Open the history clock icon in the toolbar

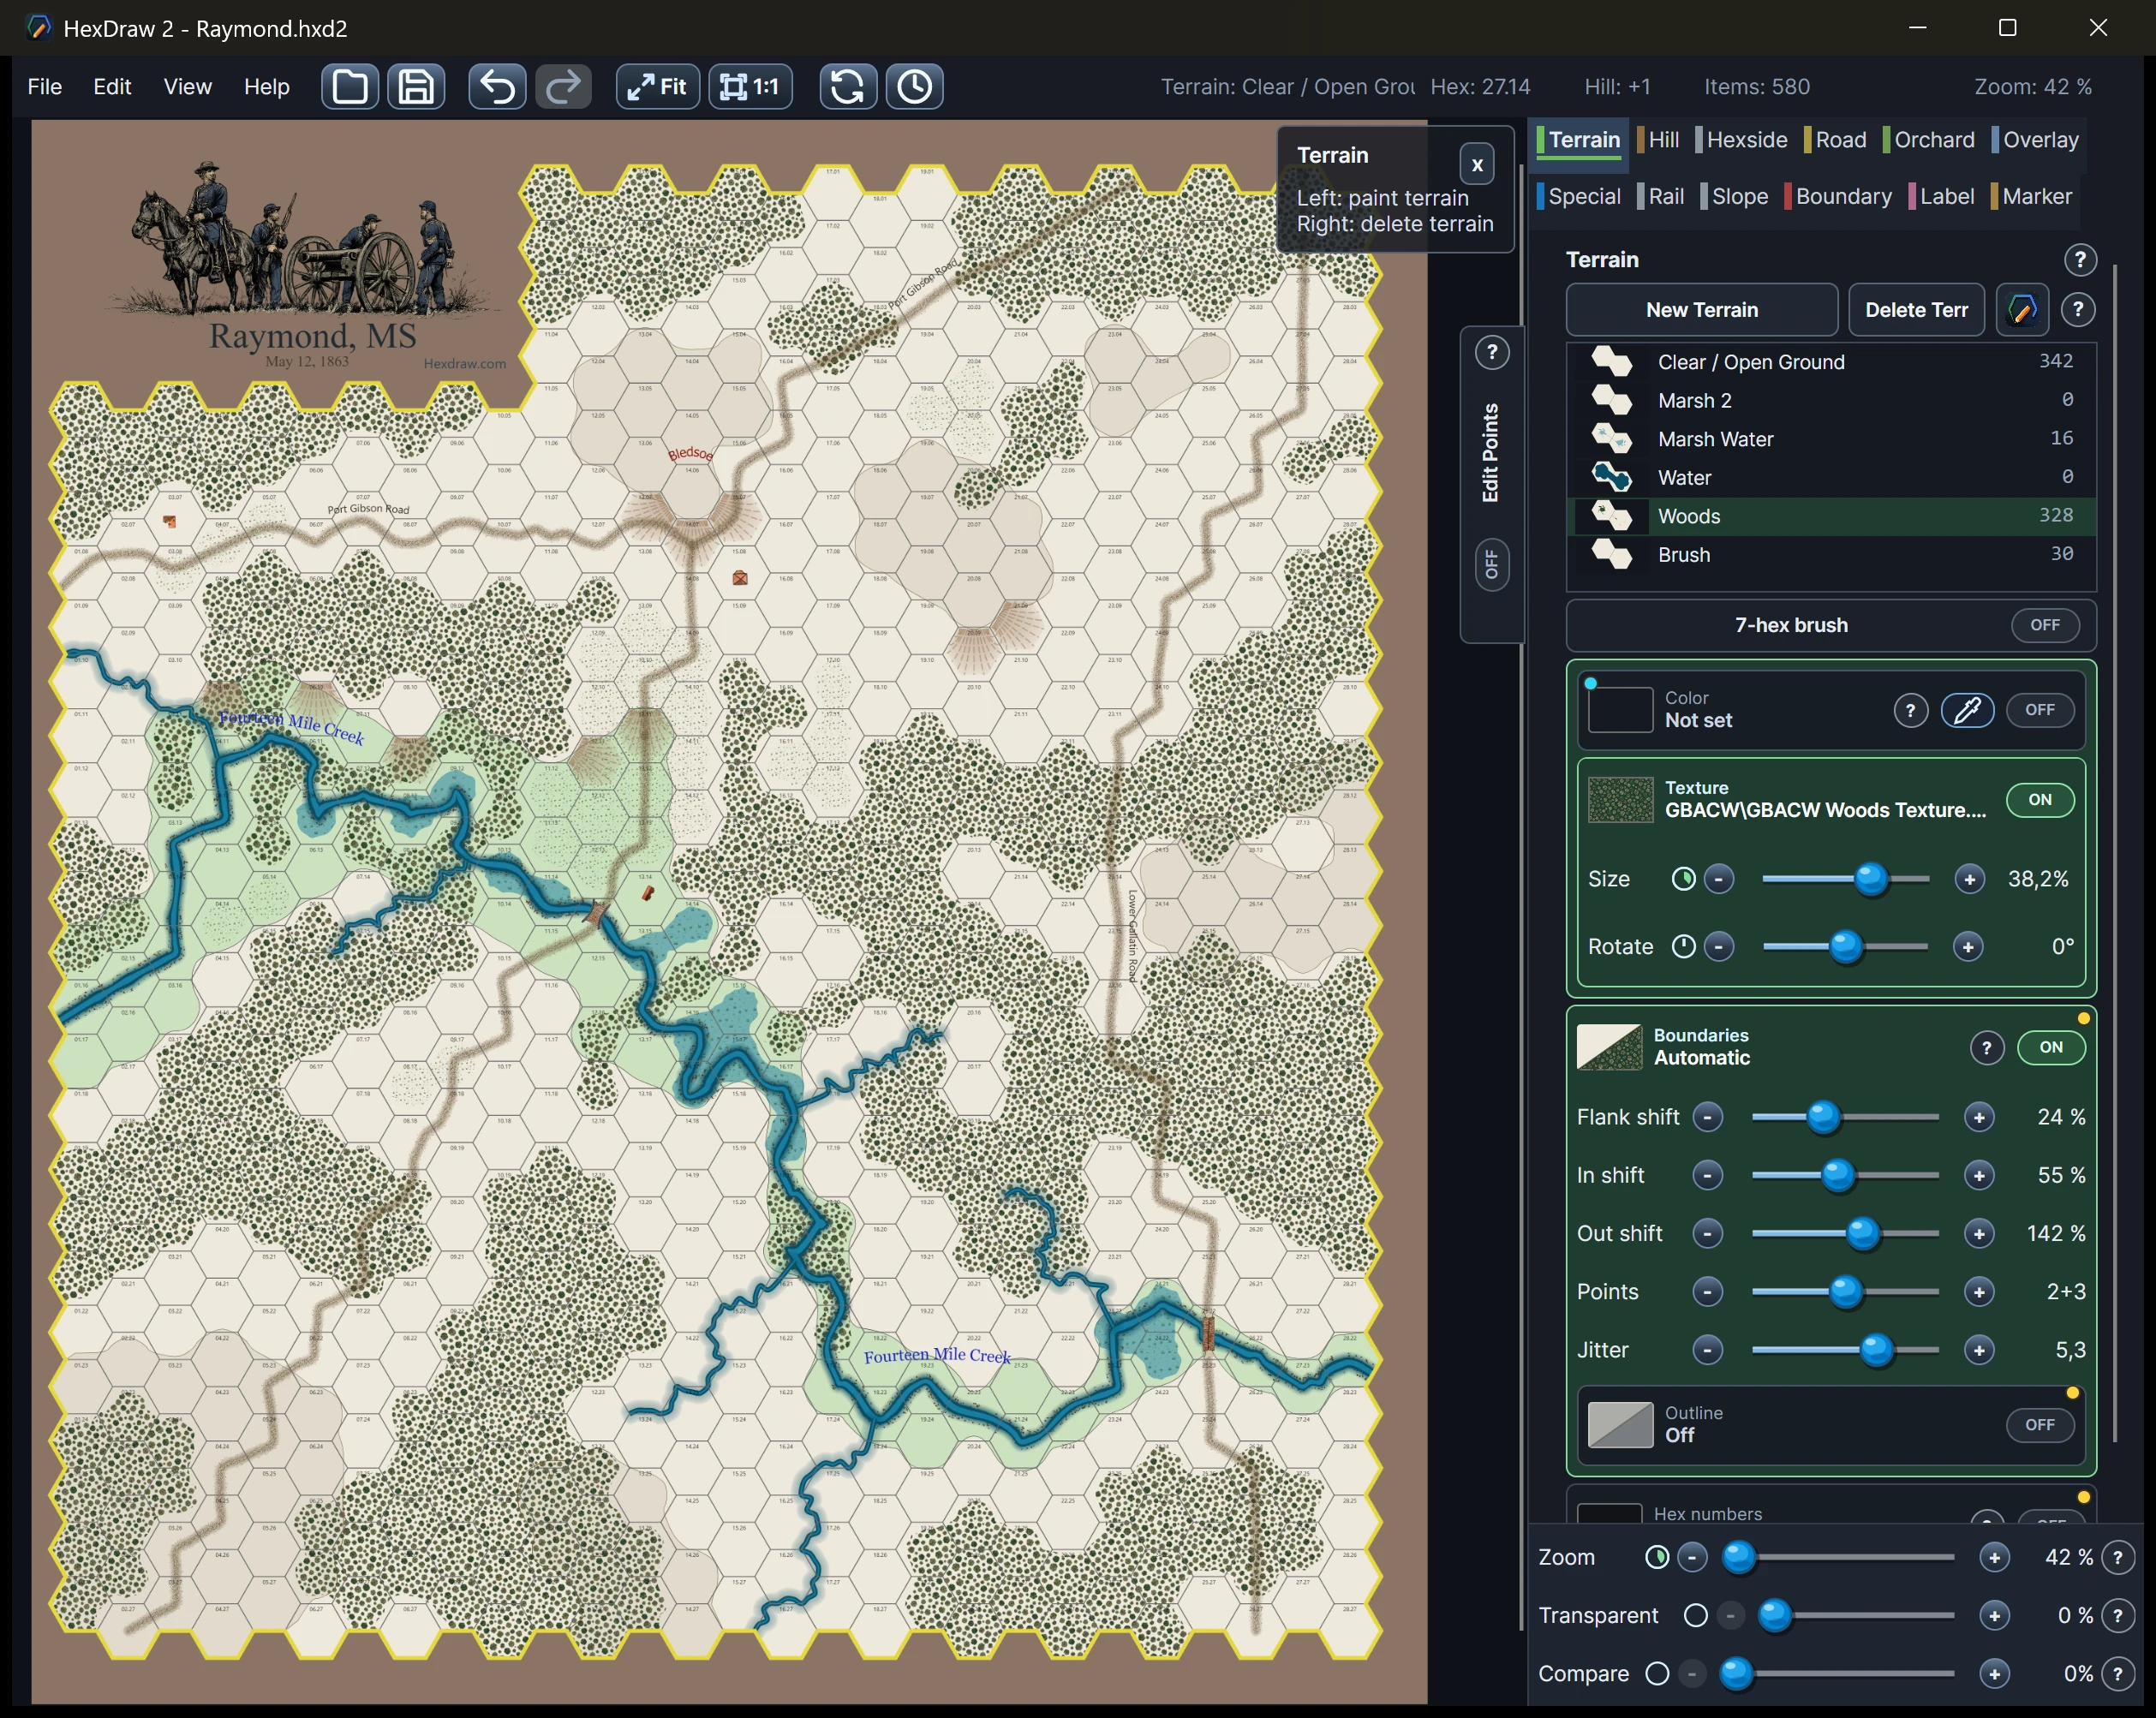914,87
